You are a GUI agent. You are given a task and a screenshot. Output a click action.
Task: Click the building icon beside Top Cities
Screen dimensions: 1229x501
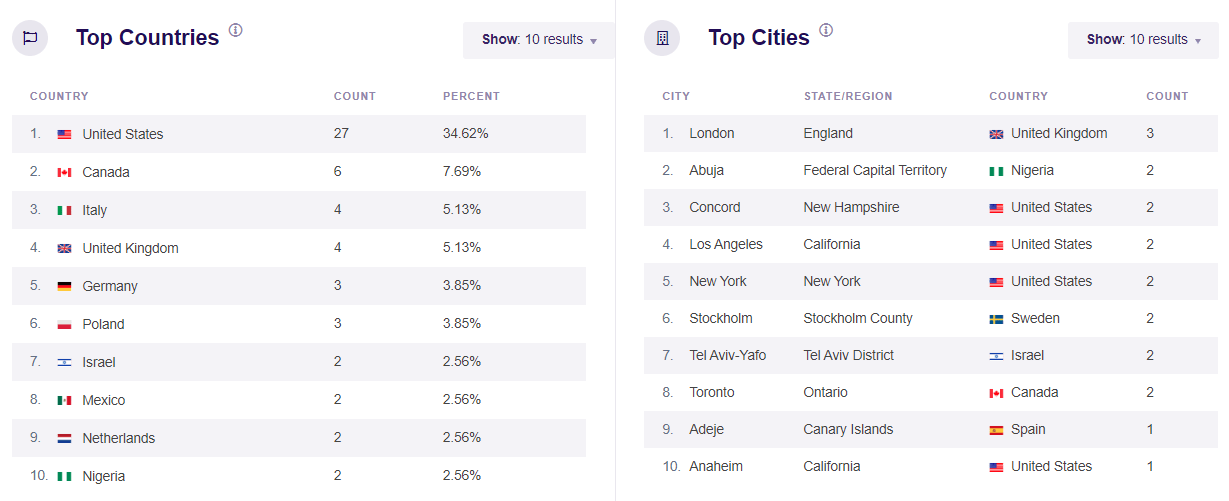click(662, 38)
